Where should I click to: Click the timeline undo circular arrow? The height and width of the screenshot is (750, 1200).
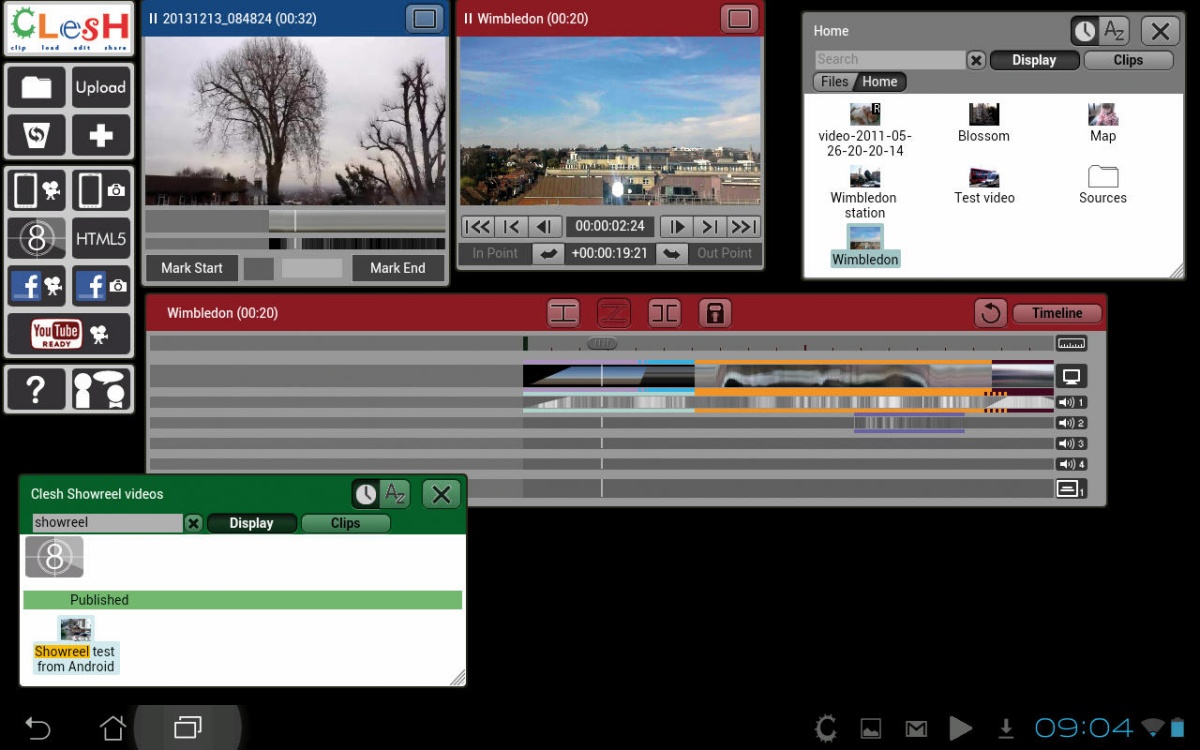991,313
